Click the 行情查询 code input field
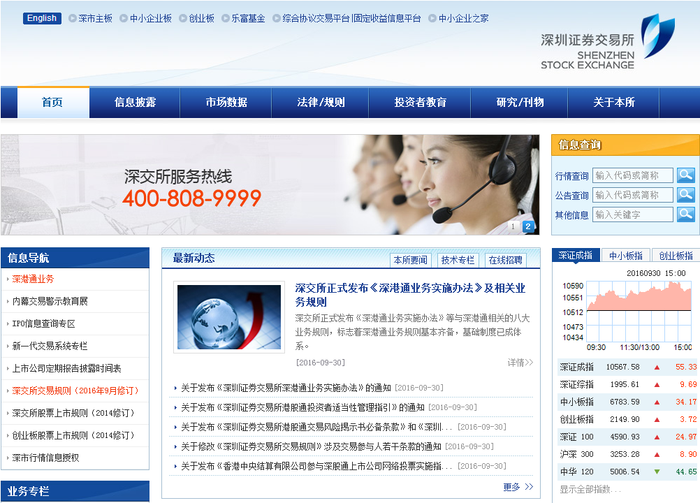Screen dimensions: 700x503 632,175
